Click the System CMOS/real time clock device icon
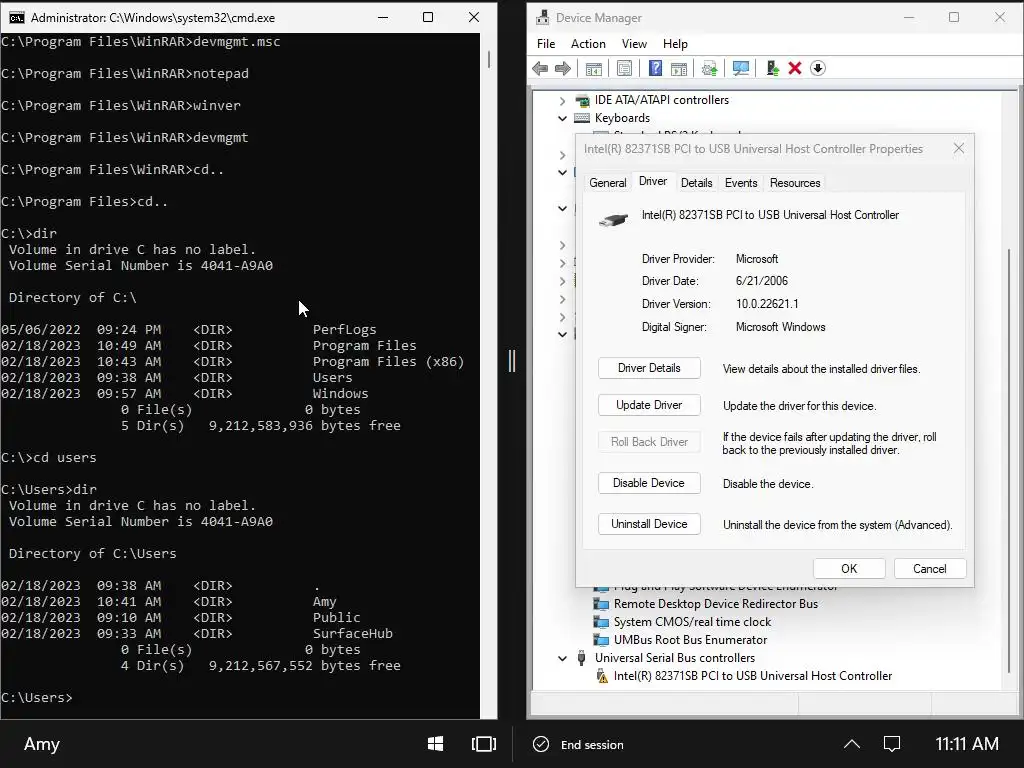Image resolution: width=1024 pixels, height=768 pixels. 601,622
